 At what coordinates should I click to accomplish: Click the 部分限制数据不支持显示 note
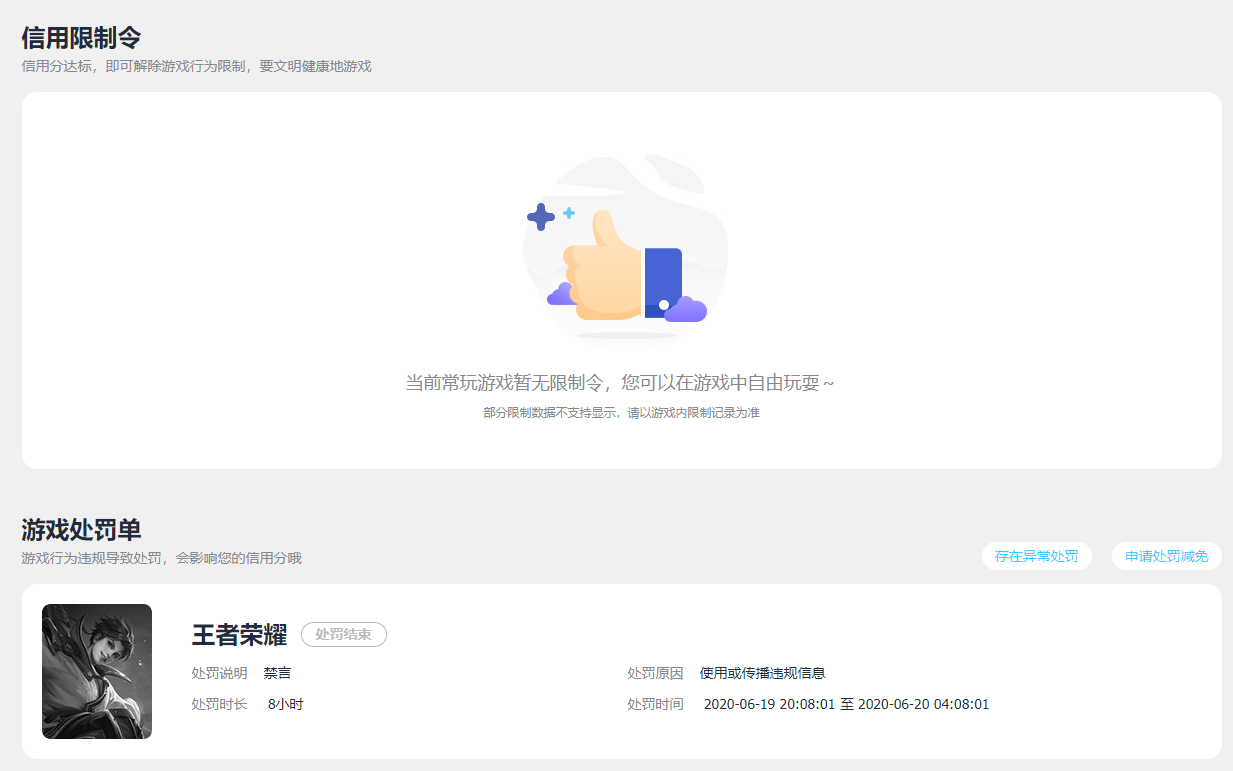pos(621,412)
